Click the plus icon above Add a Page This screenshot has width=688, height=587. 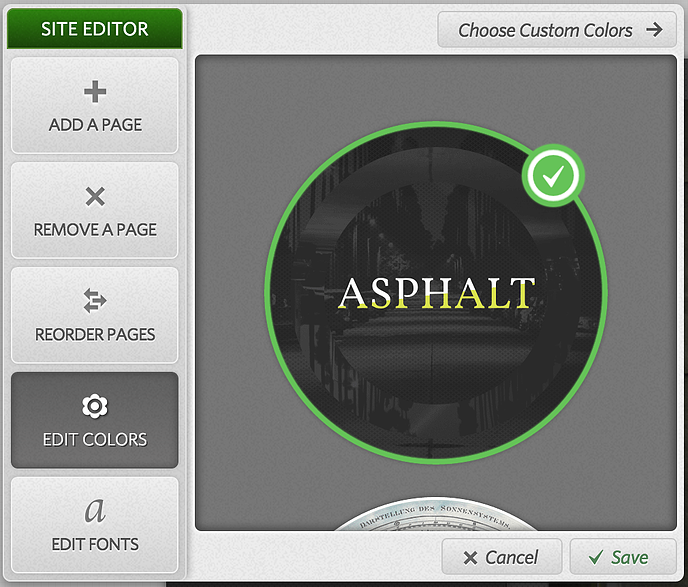(95, 91)
